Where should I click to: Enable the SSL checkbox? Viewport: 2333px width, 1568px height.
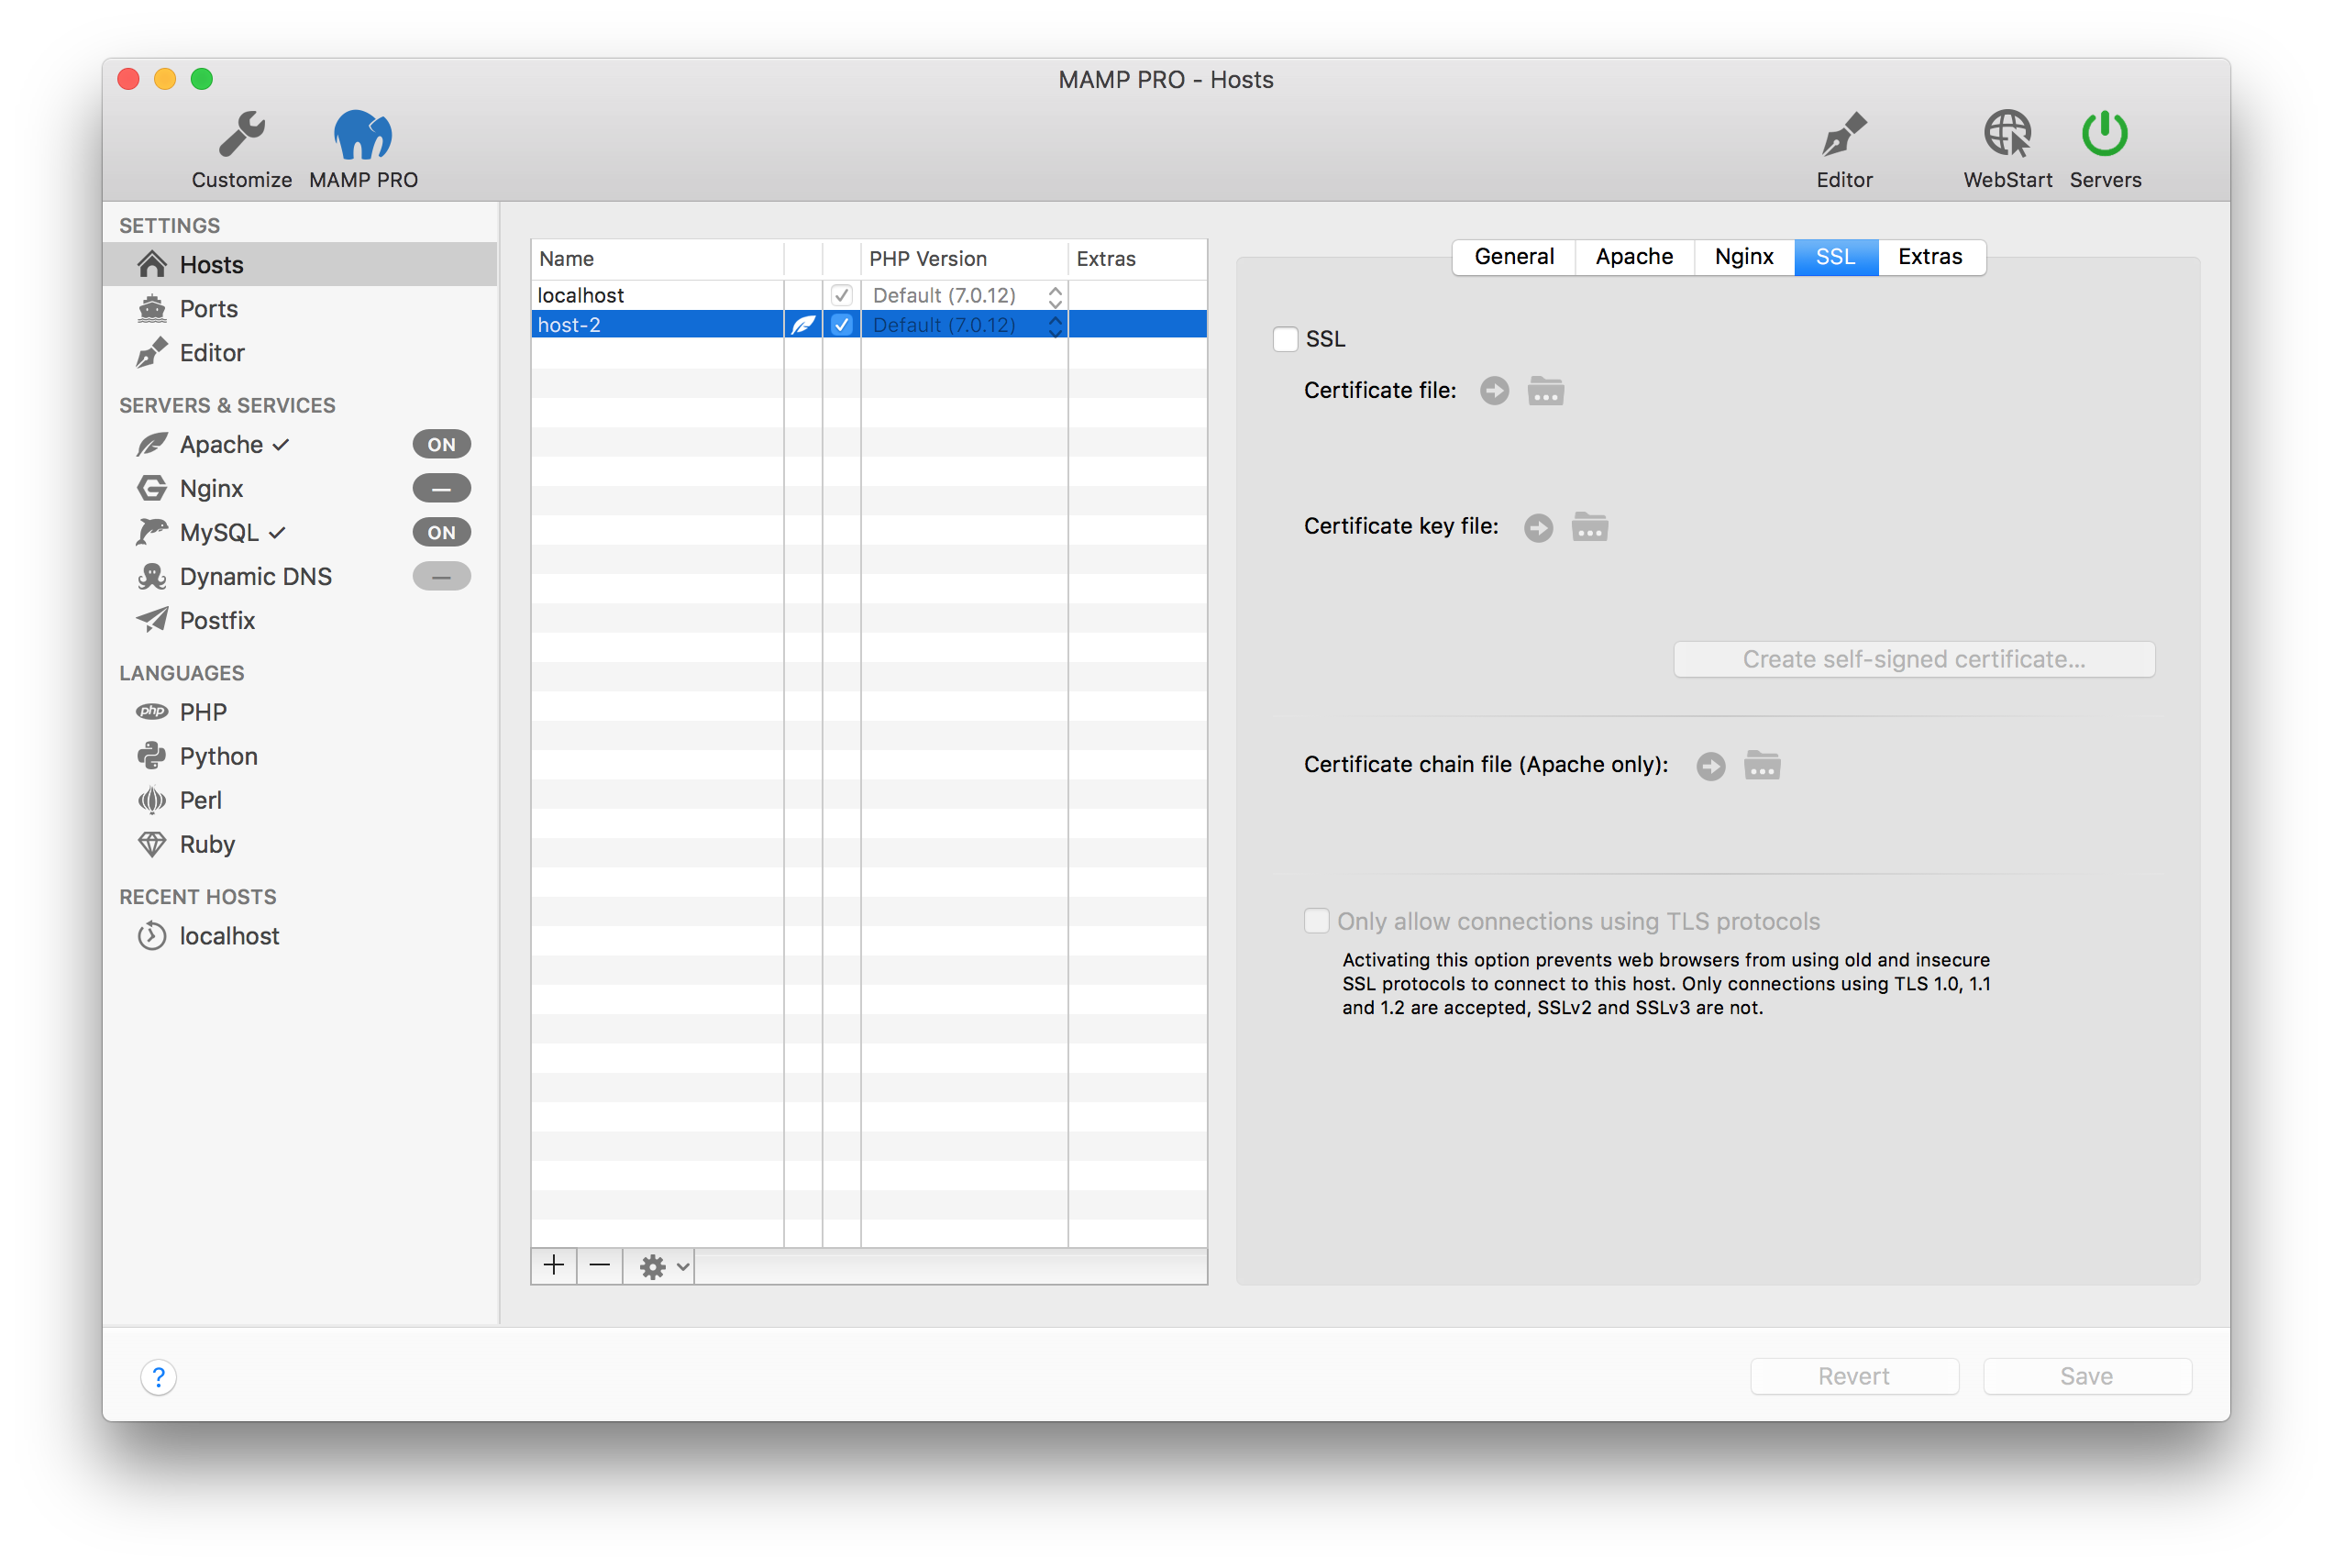coord(1285,339)
